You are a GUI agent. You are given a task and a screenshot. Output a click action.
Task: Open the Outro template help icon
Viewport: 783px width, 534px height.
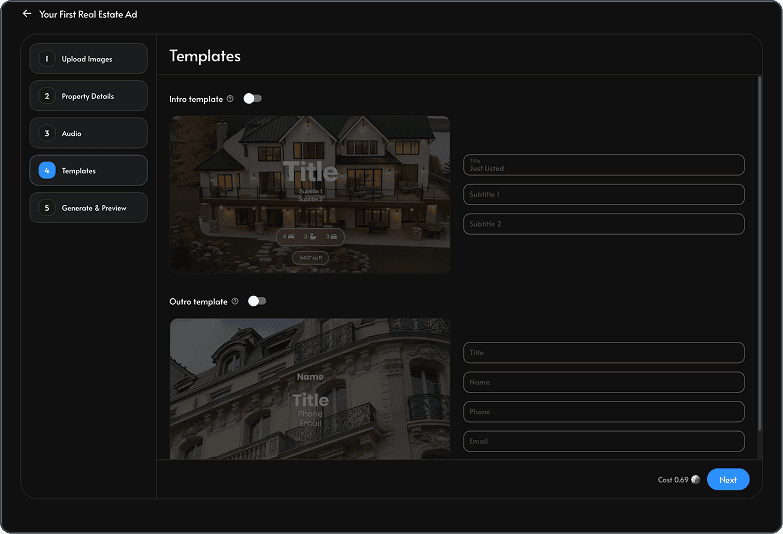click(x=235, y=301)
